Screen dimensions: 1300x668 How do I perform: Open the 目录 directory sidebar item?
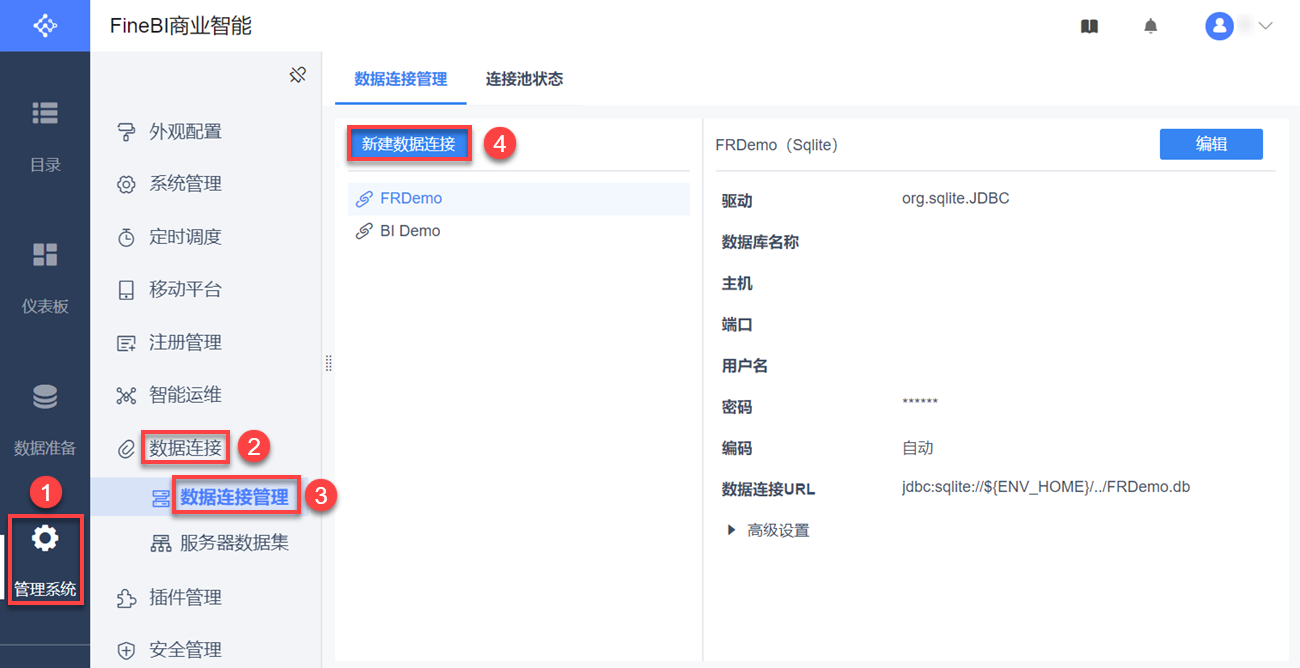pos(45,136)
